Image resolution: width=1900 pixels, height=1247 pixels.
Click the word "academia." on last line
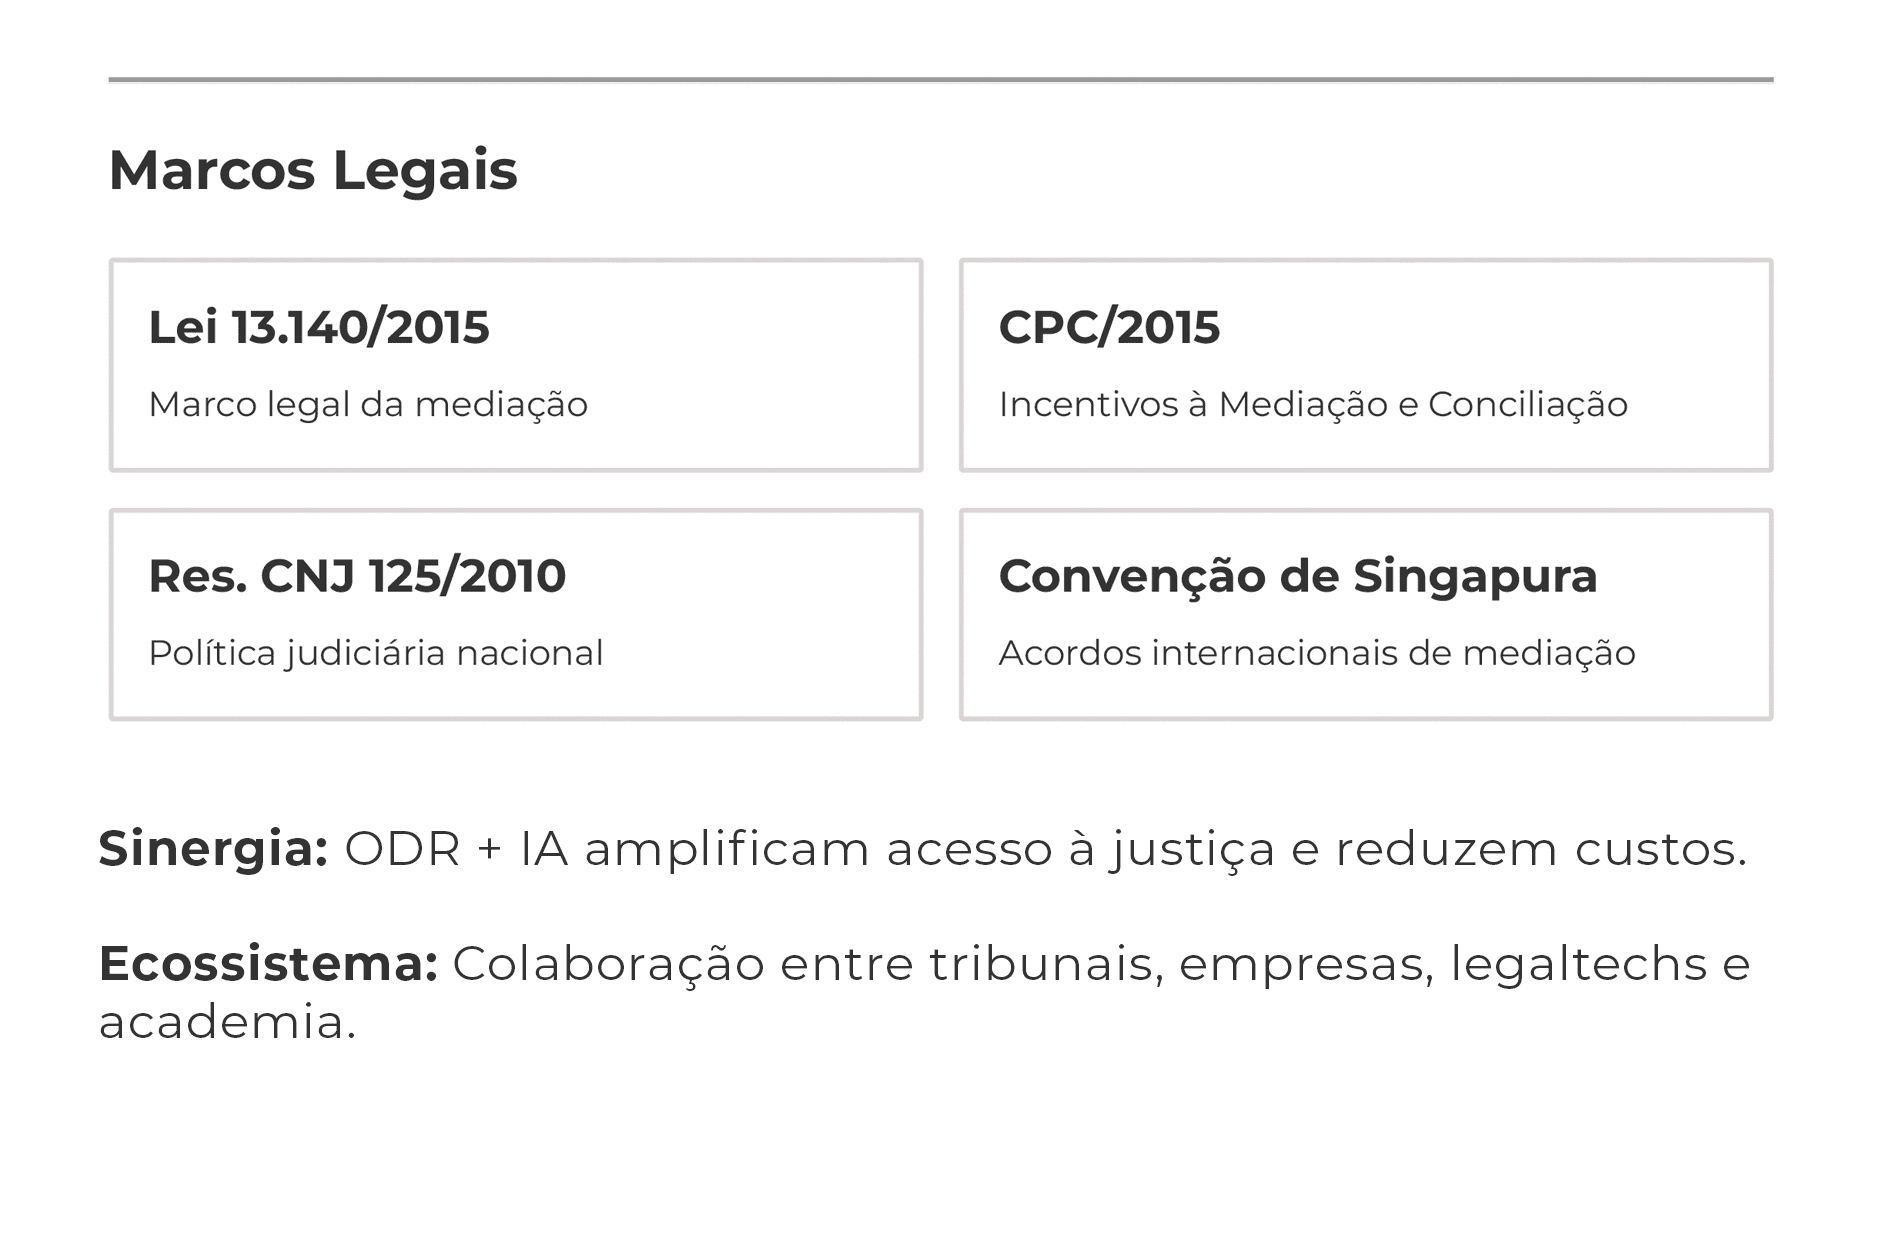(227, 1022)
